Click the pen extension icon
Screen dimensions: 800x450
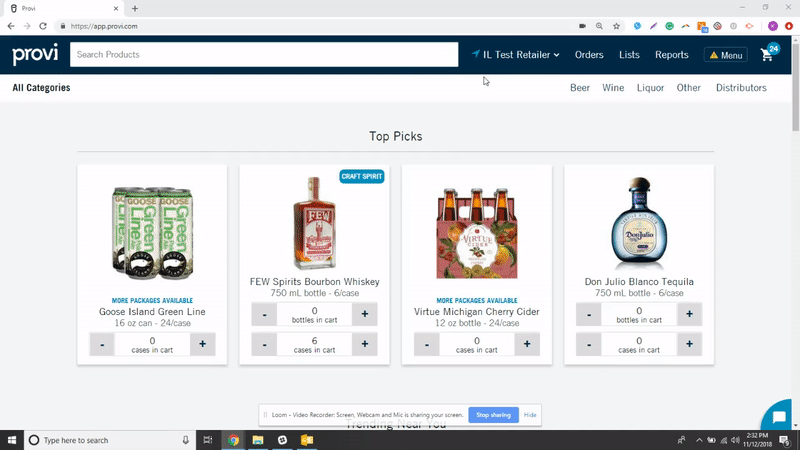[653, 26]
